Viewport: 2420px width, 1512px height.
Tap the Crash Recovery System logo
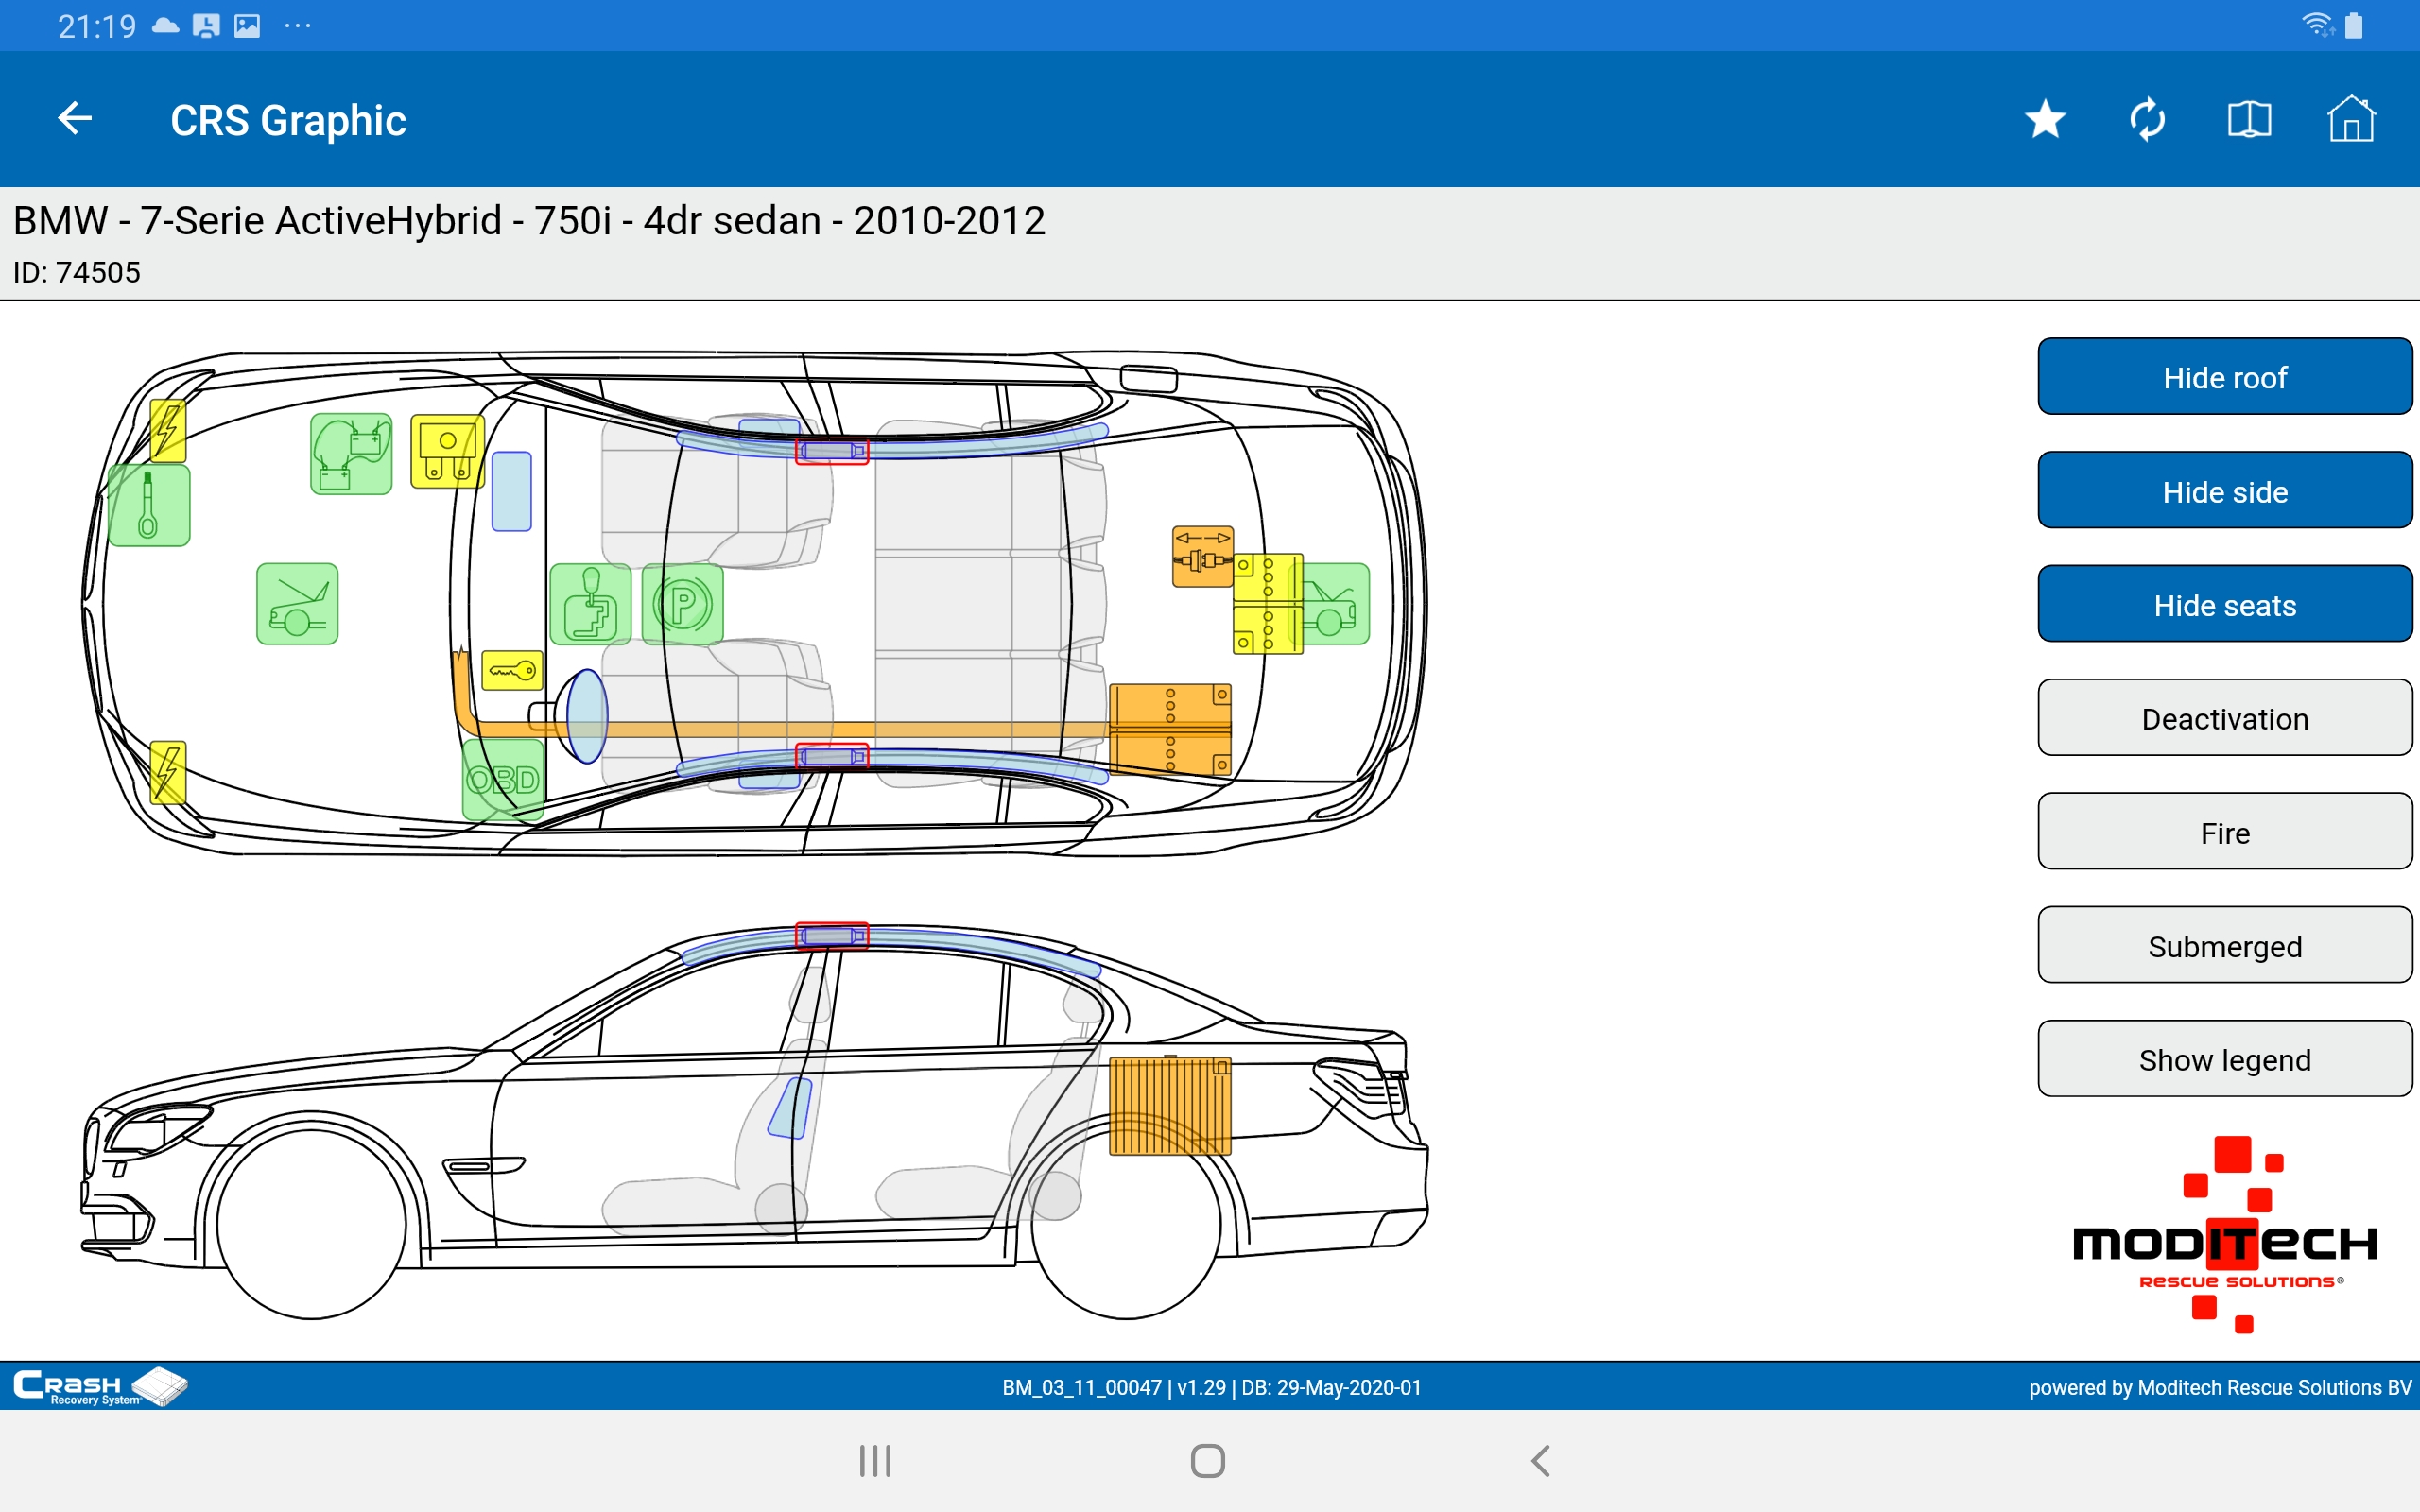click(x=100, y=1386)
